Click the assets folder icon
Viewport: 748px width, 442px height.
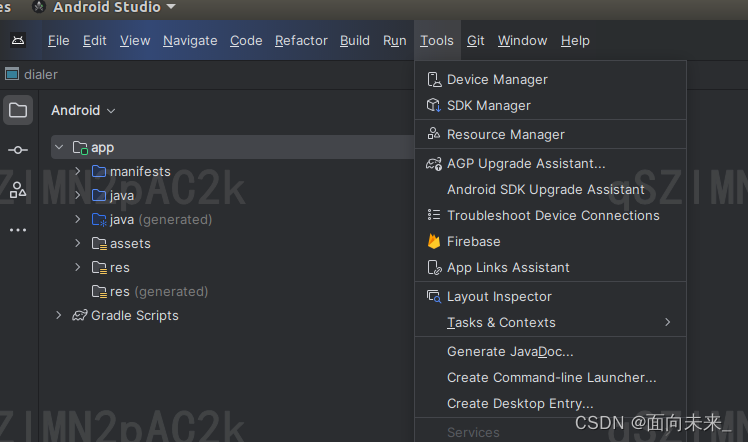coord(99,244)
